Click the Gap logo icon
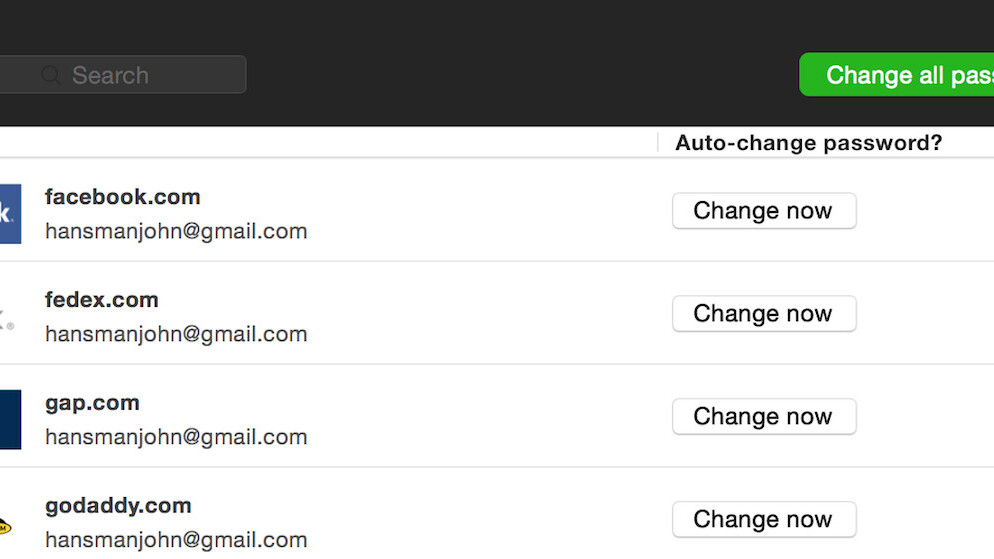Viewport: 994px width, 559px height. (x=9, y=419)
